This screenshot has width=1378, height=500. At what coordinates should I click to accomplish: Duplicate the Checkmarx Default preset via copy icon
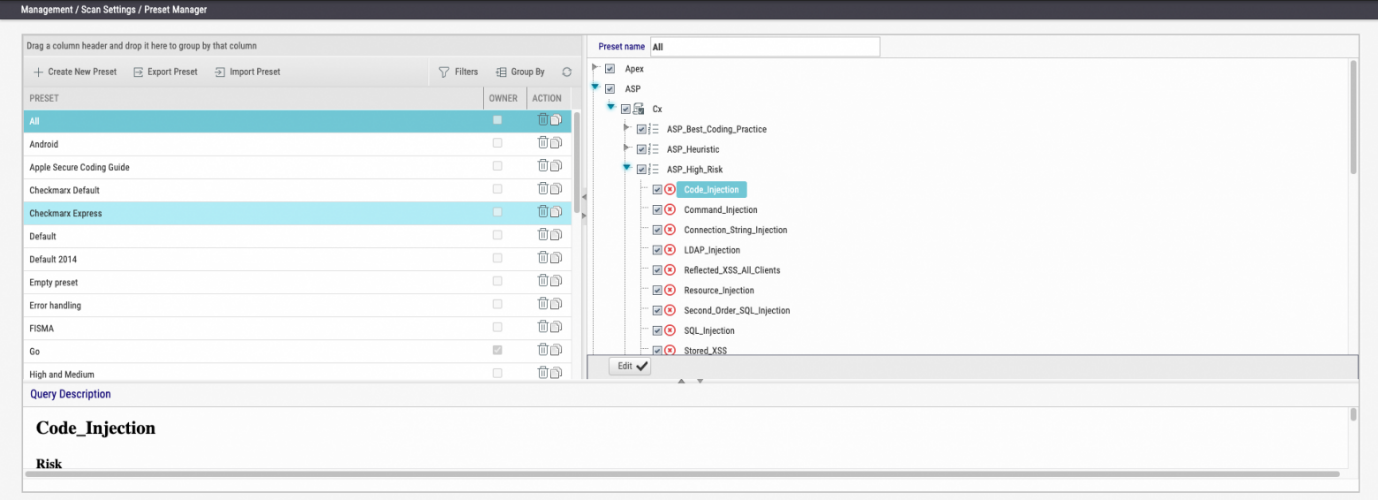point(555,189)
